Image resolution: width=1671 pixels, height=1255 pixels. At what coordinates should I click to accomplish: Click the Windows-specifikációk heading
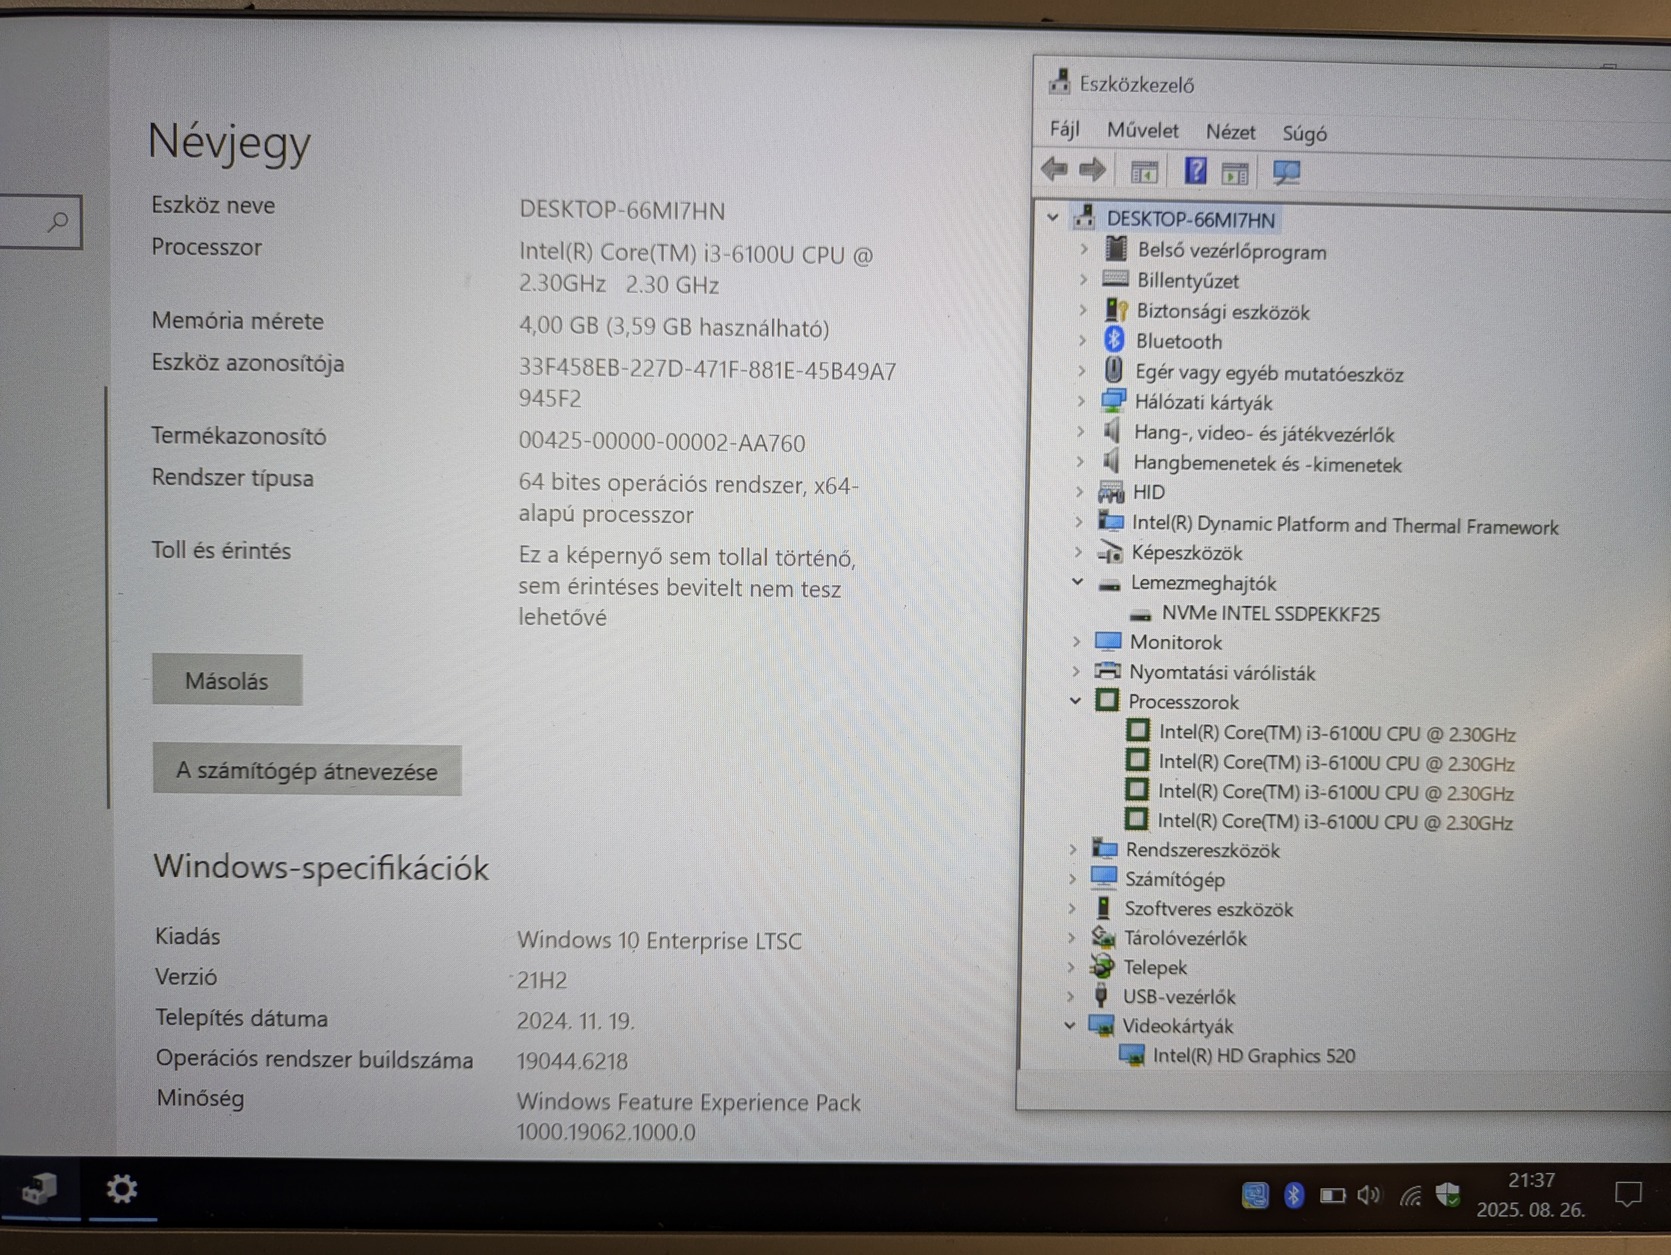[x=321, y=868]
